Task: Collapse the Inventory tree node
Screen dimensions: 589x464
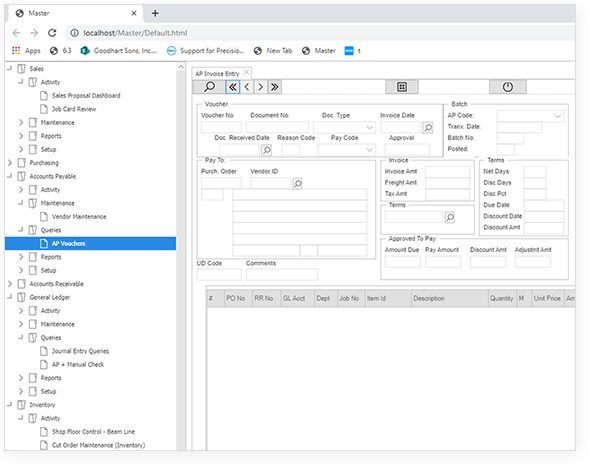Action: (10, 405)
